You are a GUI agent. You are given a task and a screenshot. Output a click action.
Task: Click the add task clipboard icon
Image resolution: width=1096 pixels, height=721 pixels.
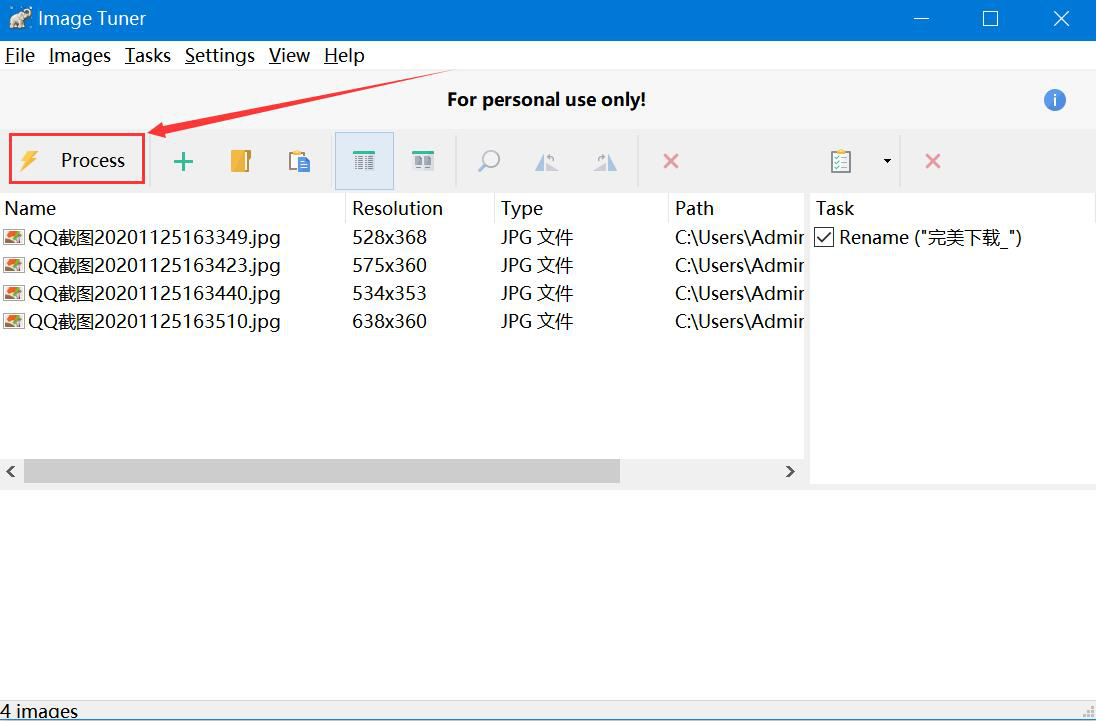(x=841, y=161)
